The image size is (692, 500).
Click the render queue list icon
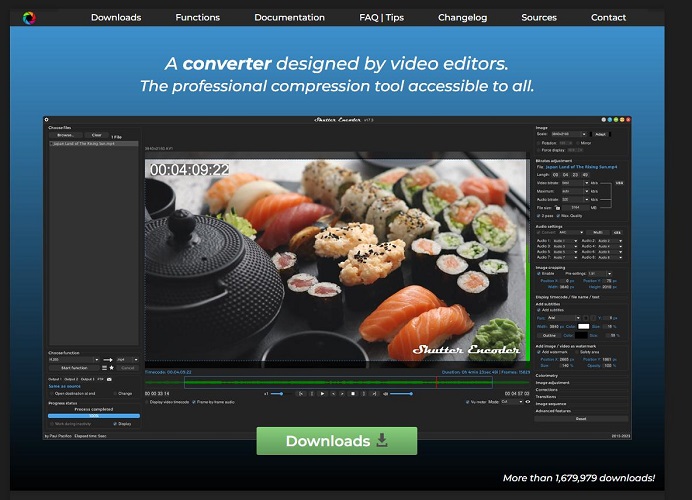pos(105,368)
